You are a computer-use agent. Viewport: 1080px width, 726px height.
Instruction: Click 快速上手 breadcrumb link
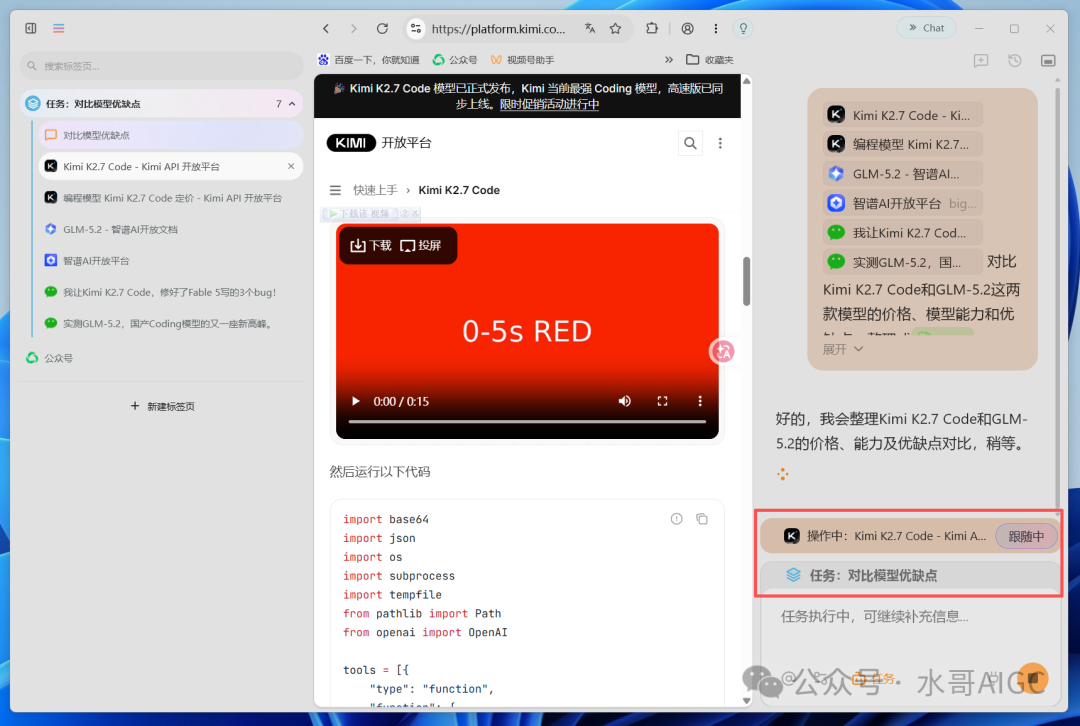pos(375,190)
